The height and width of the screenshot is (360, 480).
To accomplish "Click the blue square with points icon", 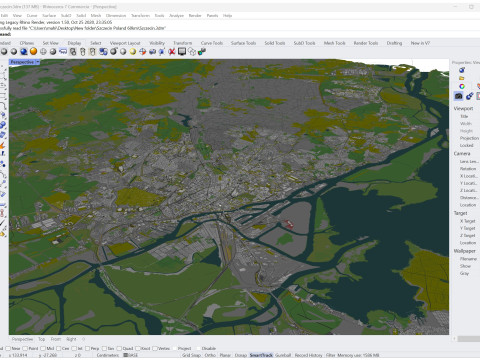I will [162, 51].
